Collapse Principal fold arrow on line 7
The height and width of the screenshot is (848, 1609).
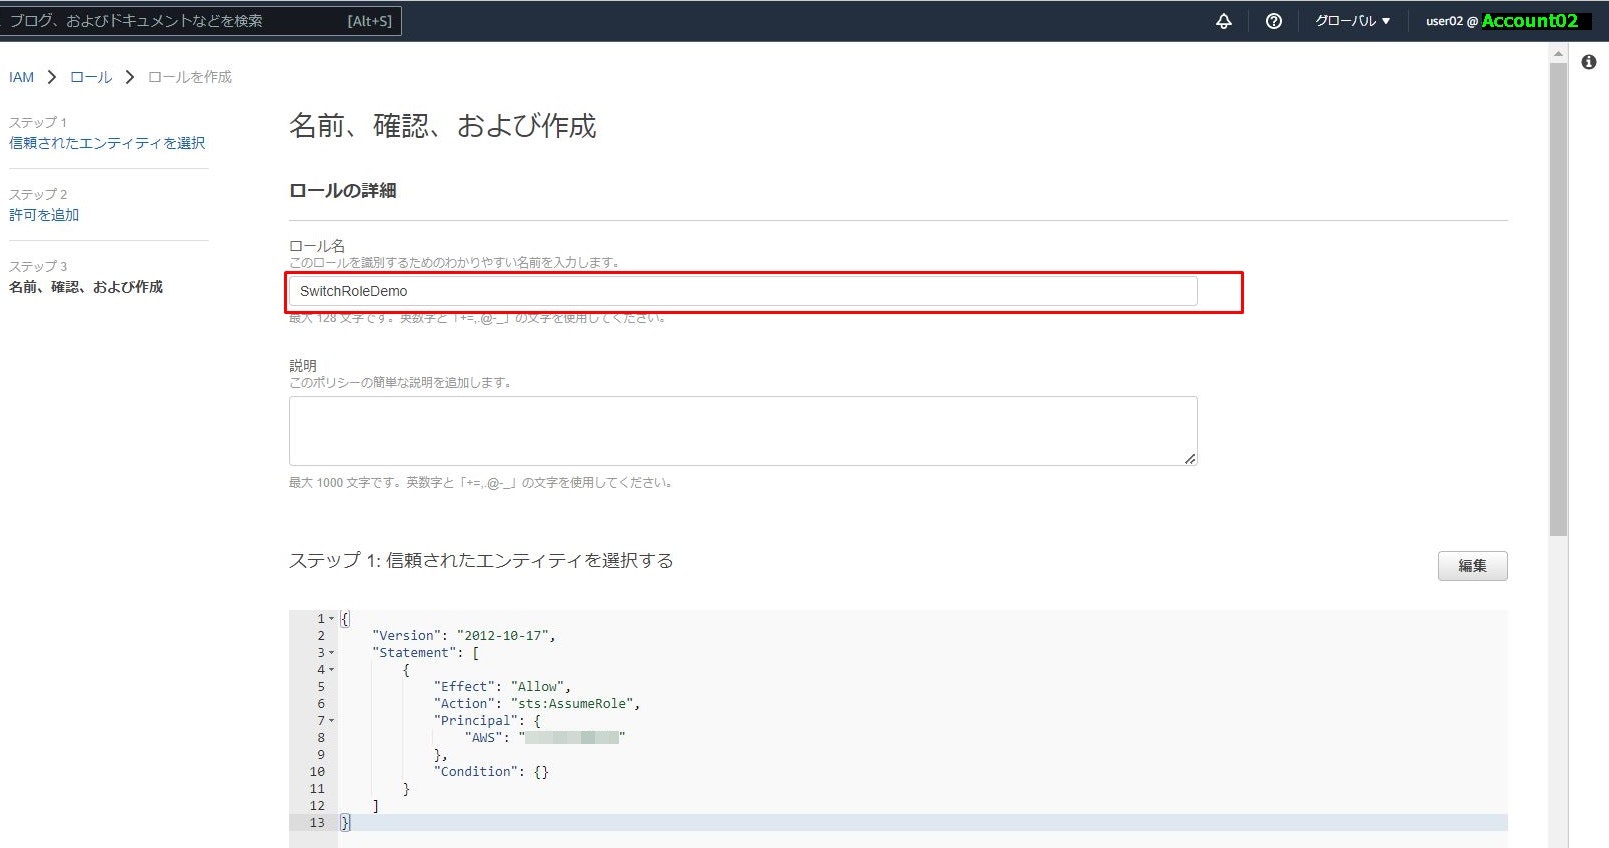332,721
